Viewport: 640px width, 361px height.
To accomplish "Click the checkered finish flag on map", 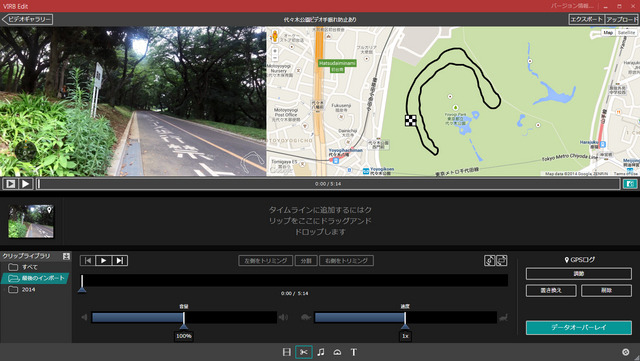I will point(411,120).
